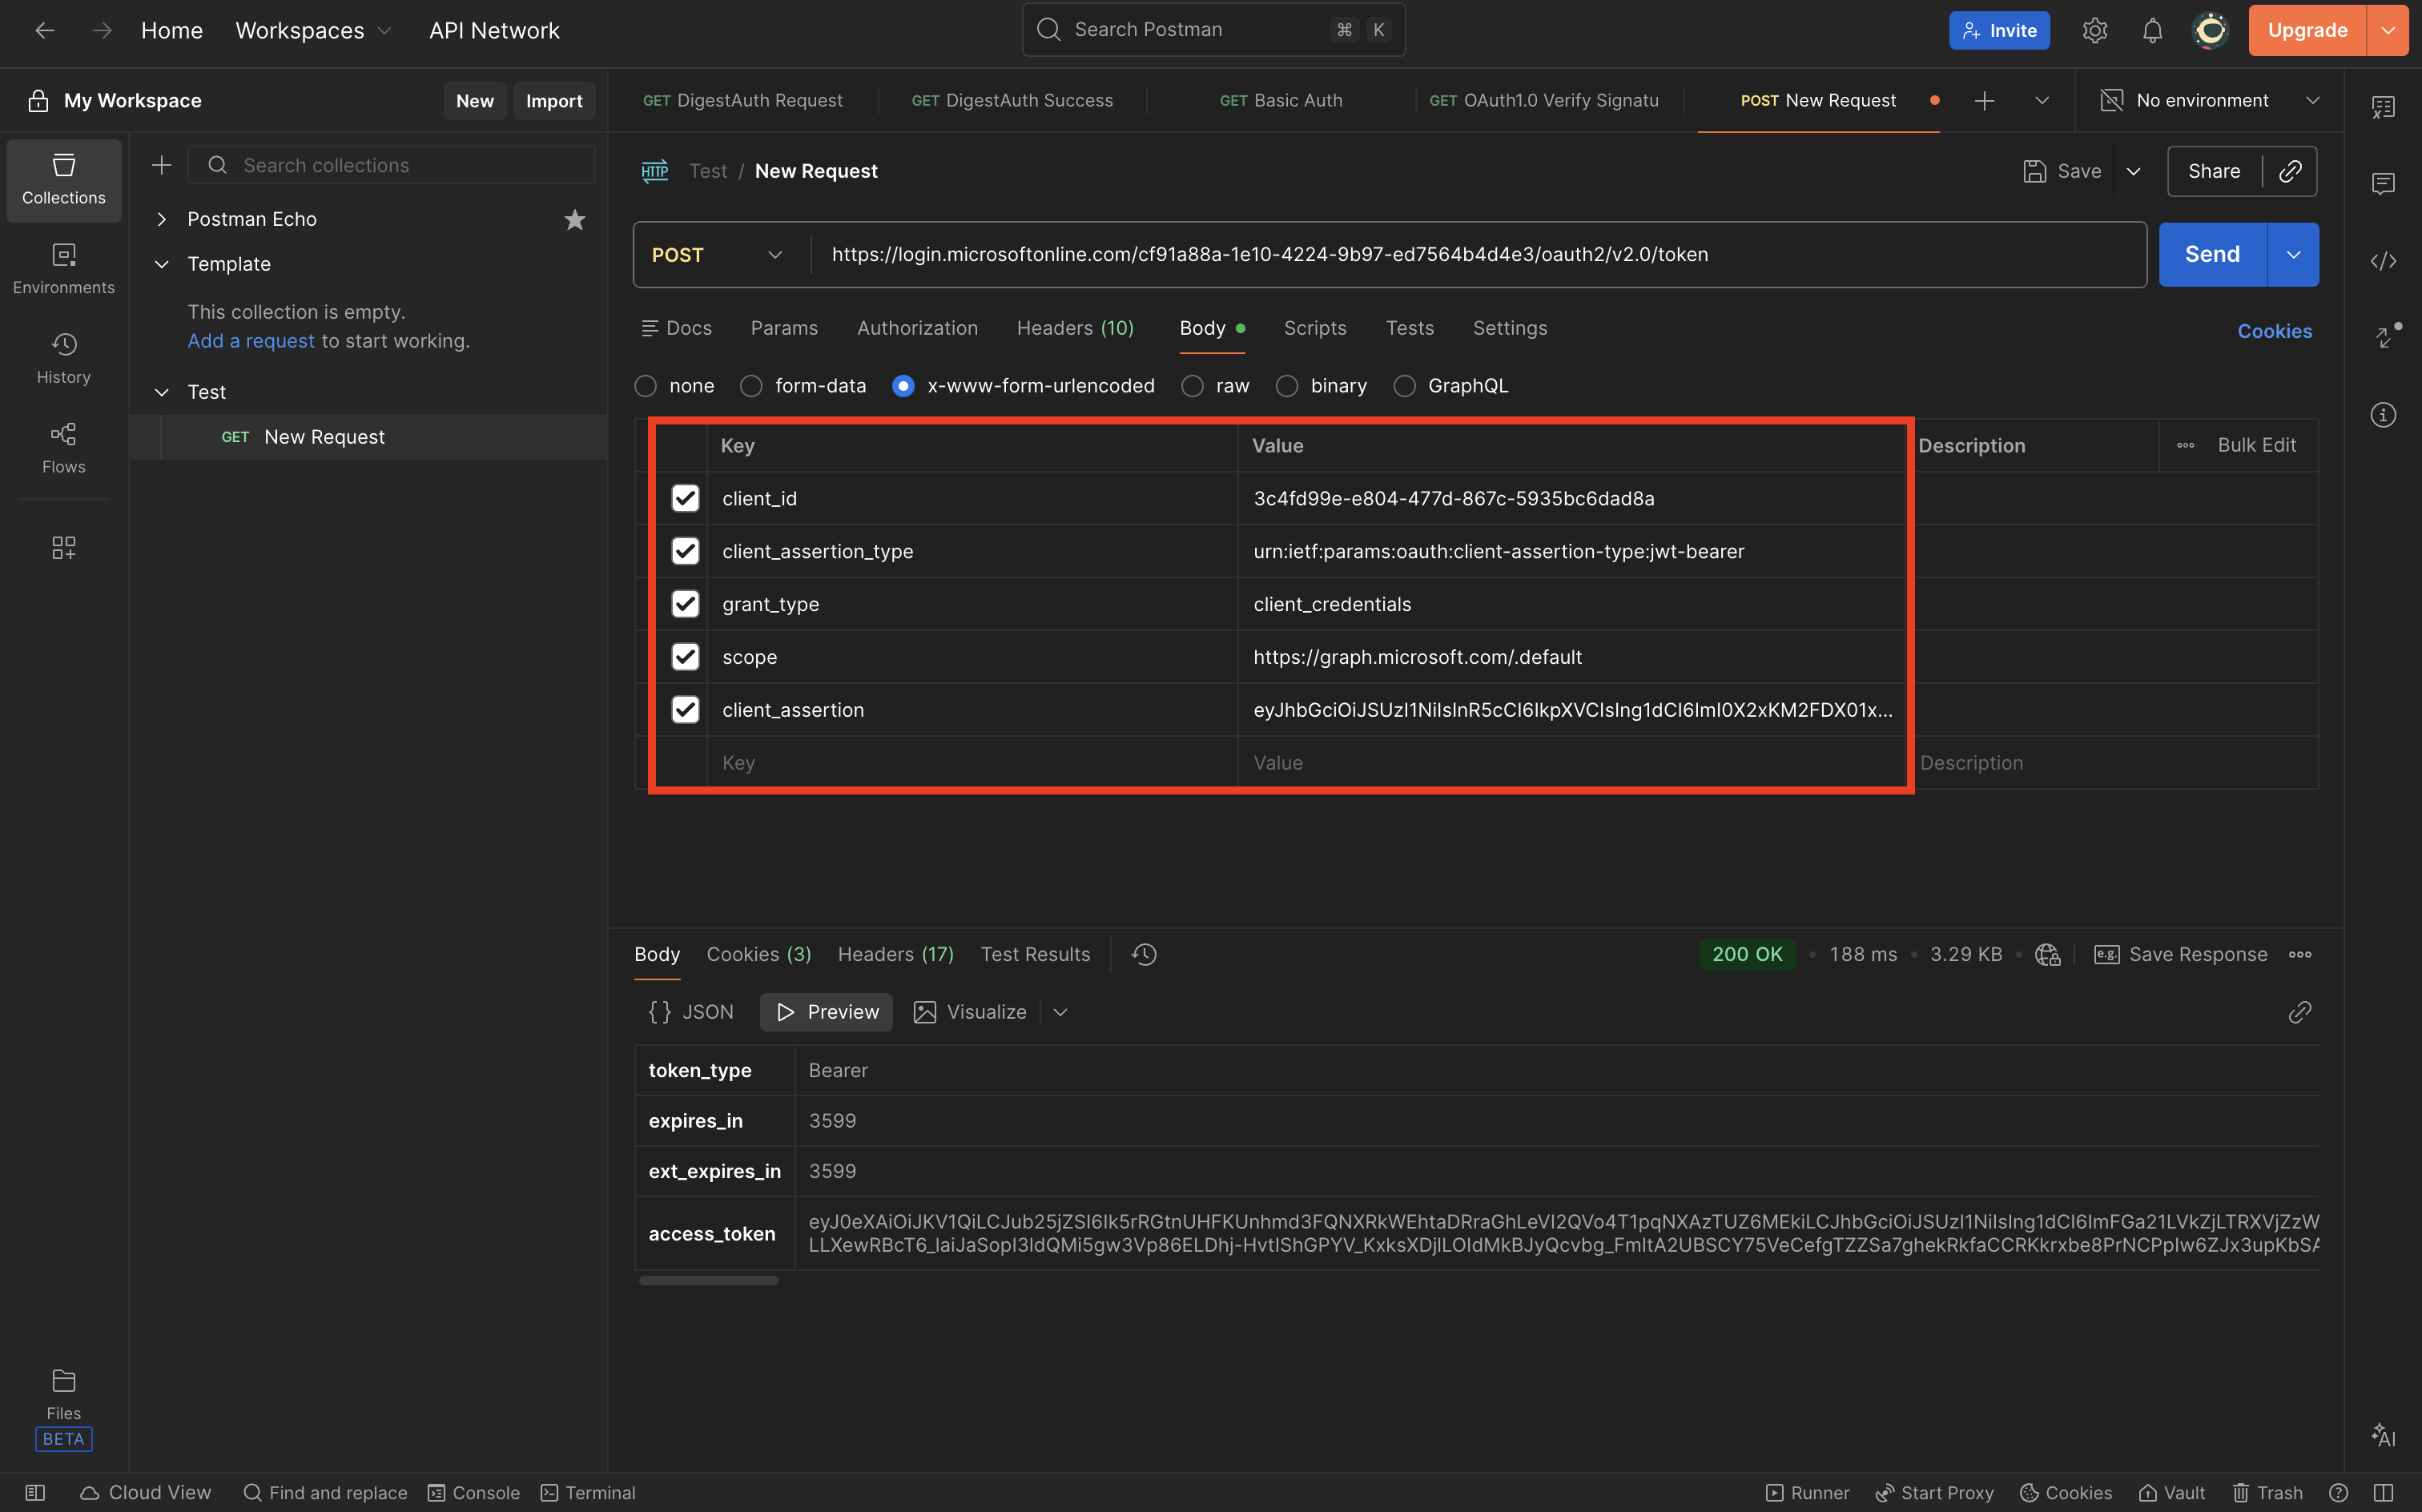Create new collection with plus icon
2422x1512 pixels.
point(161,165)
